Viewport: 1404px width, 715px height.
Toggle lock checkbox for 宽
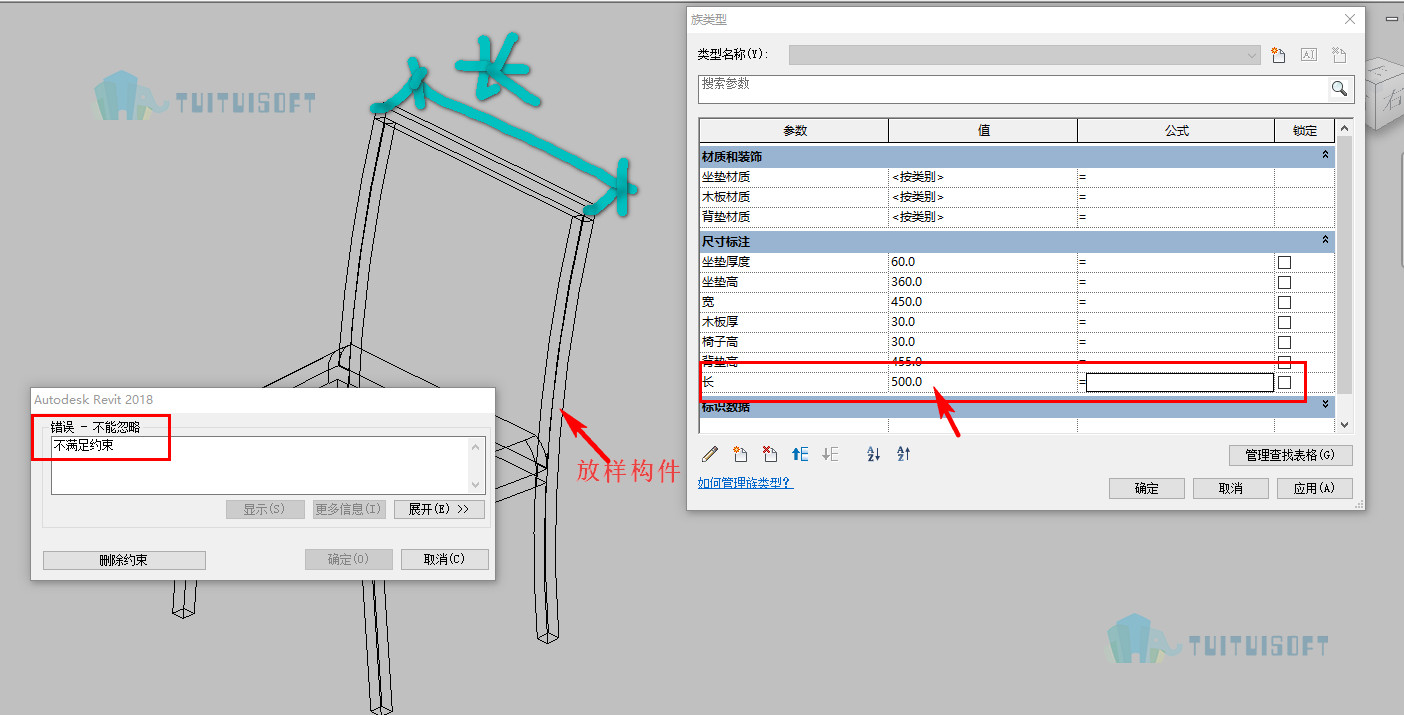pyautogui.click(x=1284, y=302)
